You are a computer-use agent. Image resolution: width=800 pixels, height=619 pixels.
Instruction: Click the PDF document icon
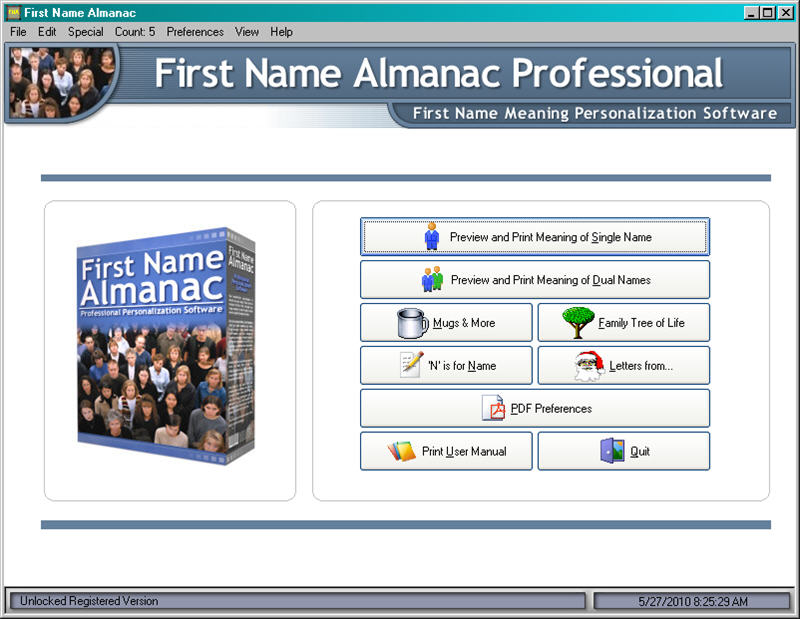click(x=493, y=408)
